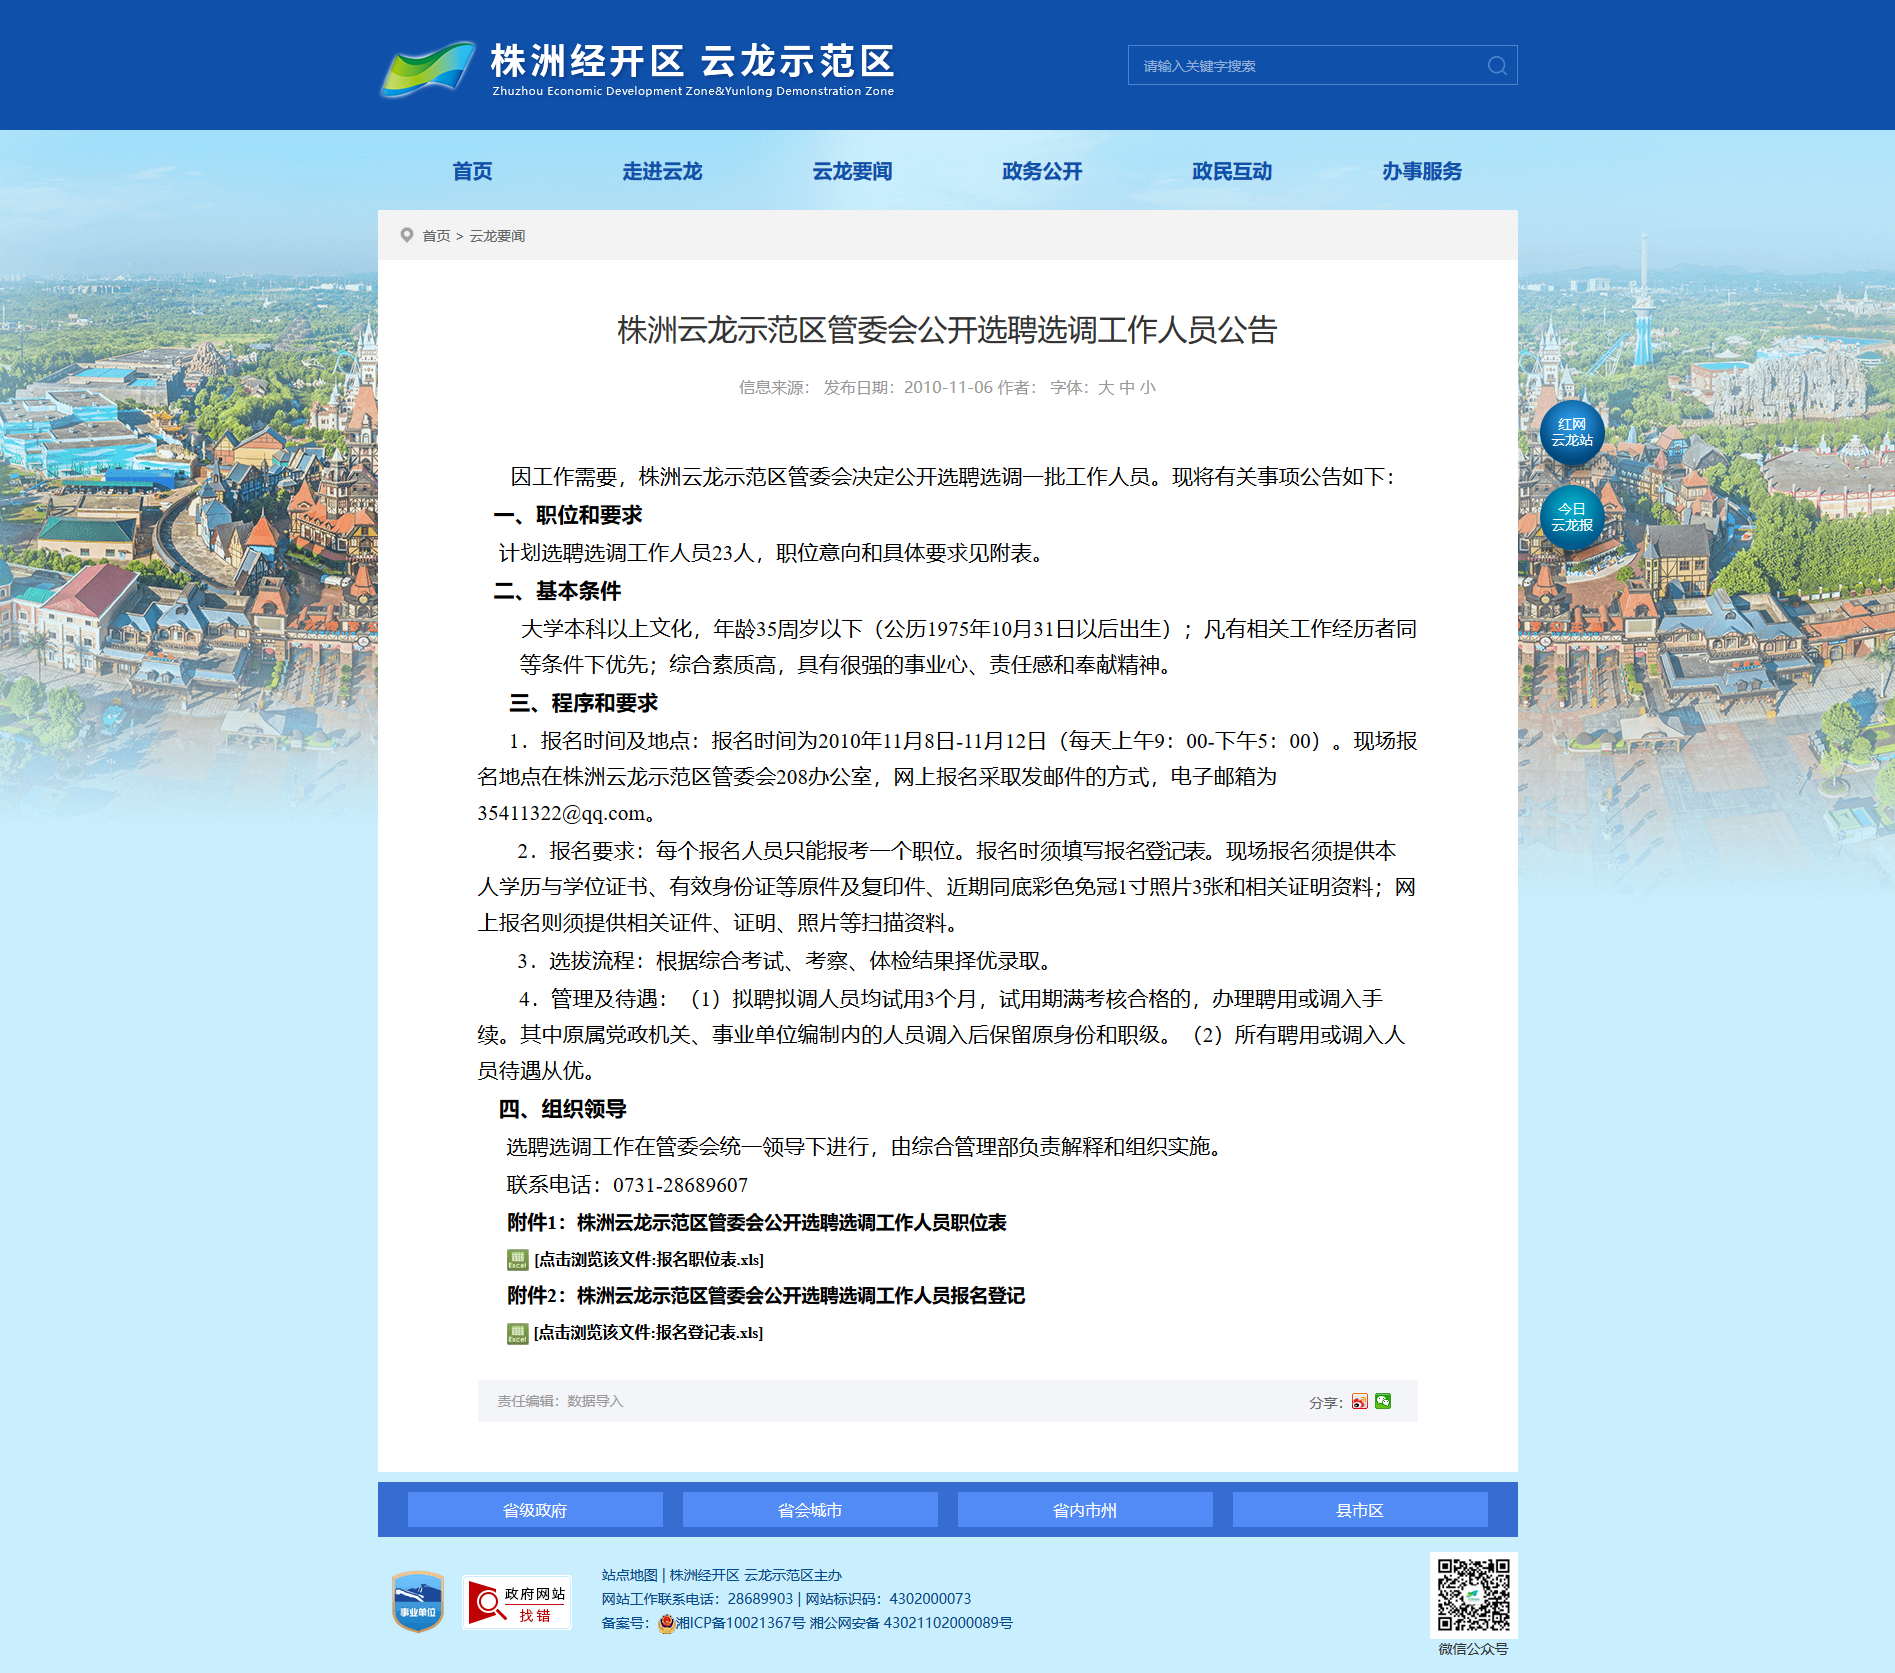Viewport: 1895px width, 1673px height.
Task: Open attachment 报名职位表.xls
Action: pyautogui.click(x=648, y=1260)
